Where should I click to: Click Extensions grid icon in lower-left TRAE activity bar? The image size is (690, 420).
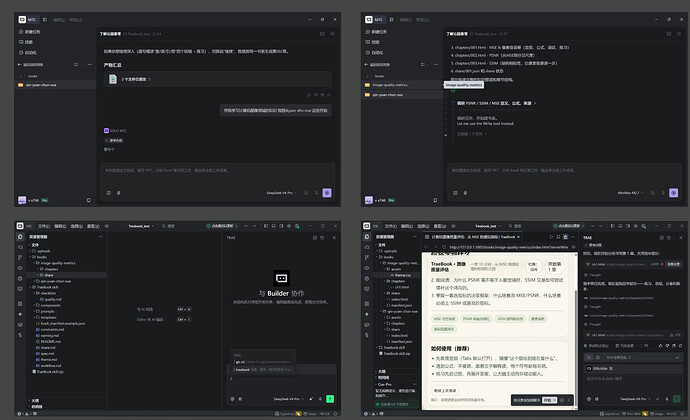(20, 304)
